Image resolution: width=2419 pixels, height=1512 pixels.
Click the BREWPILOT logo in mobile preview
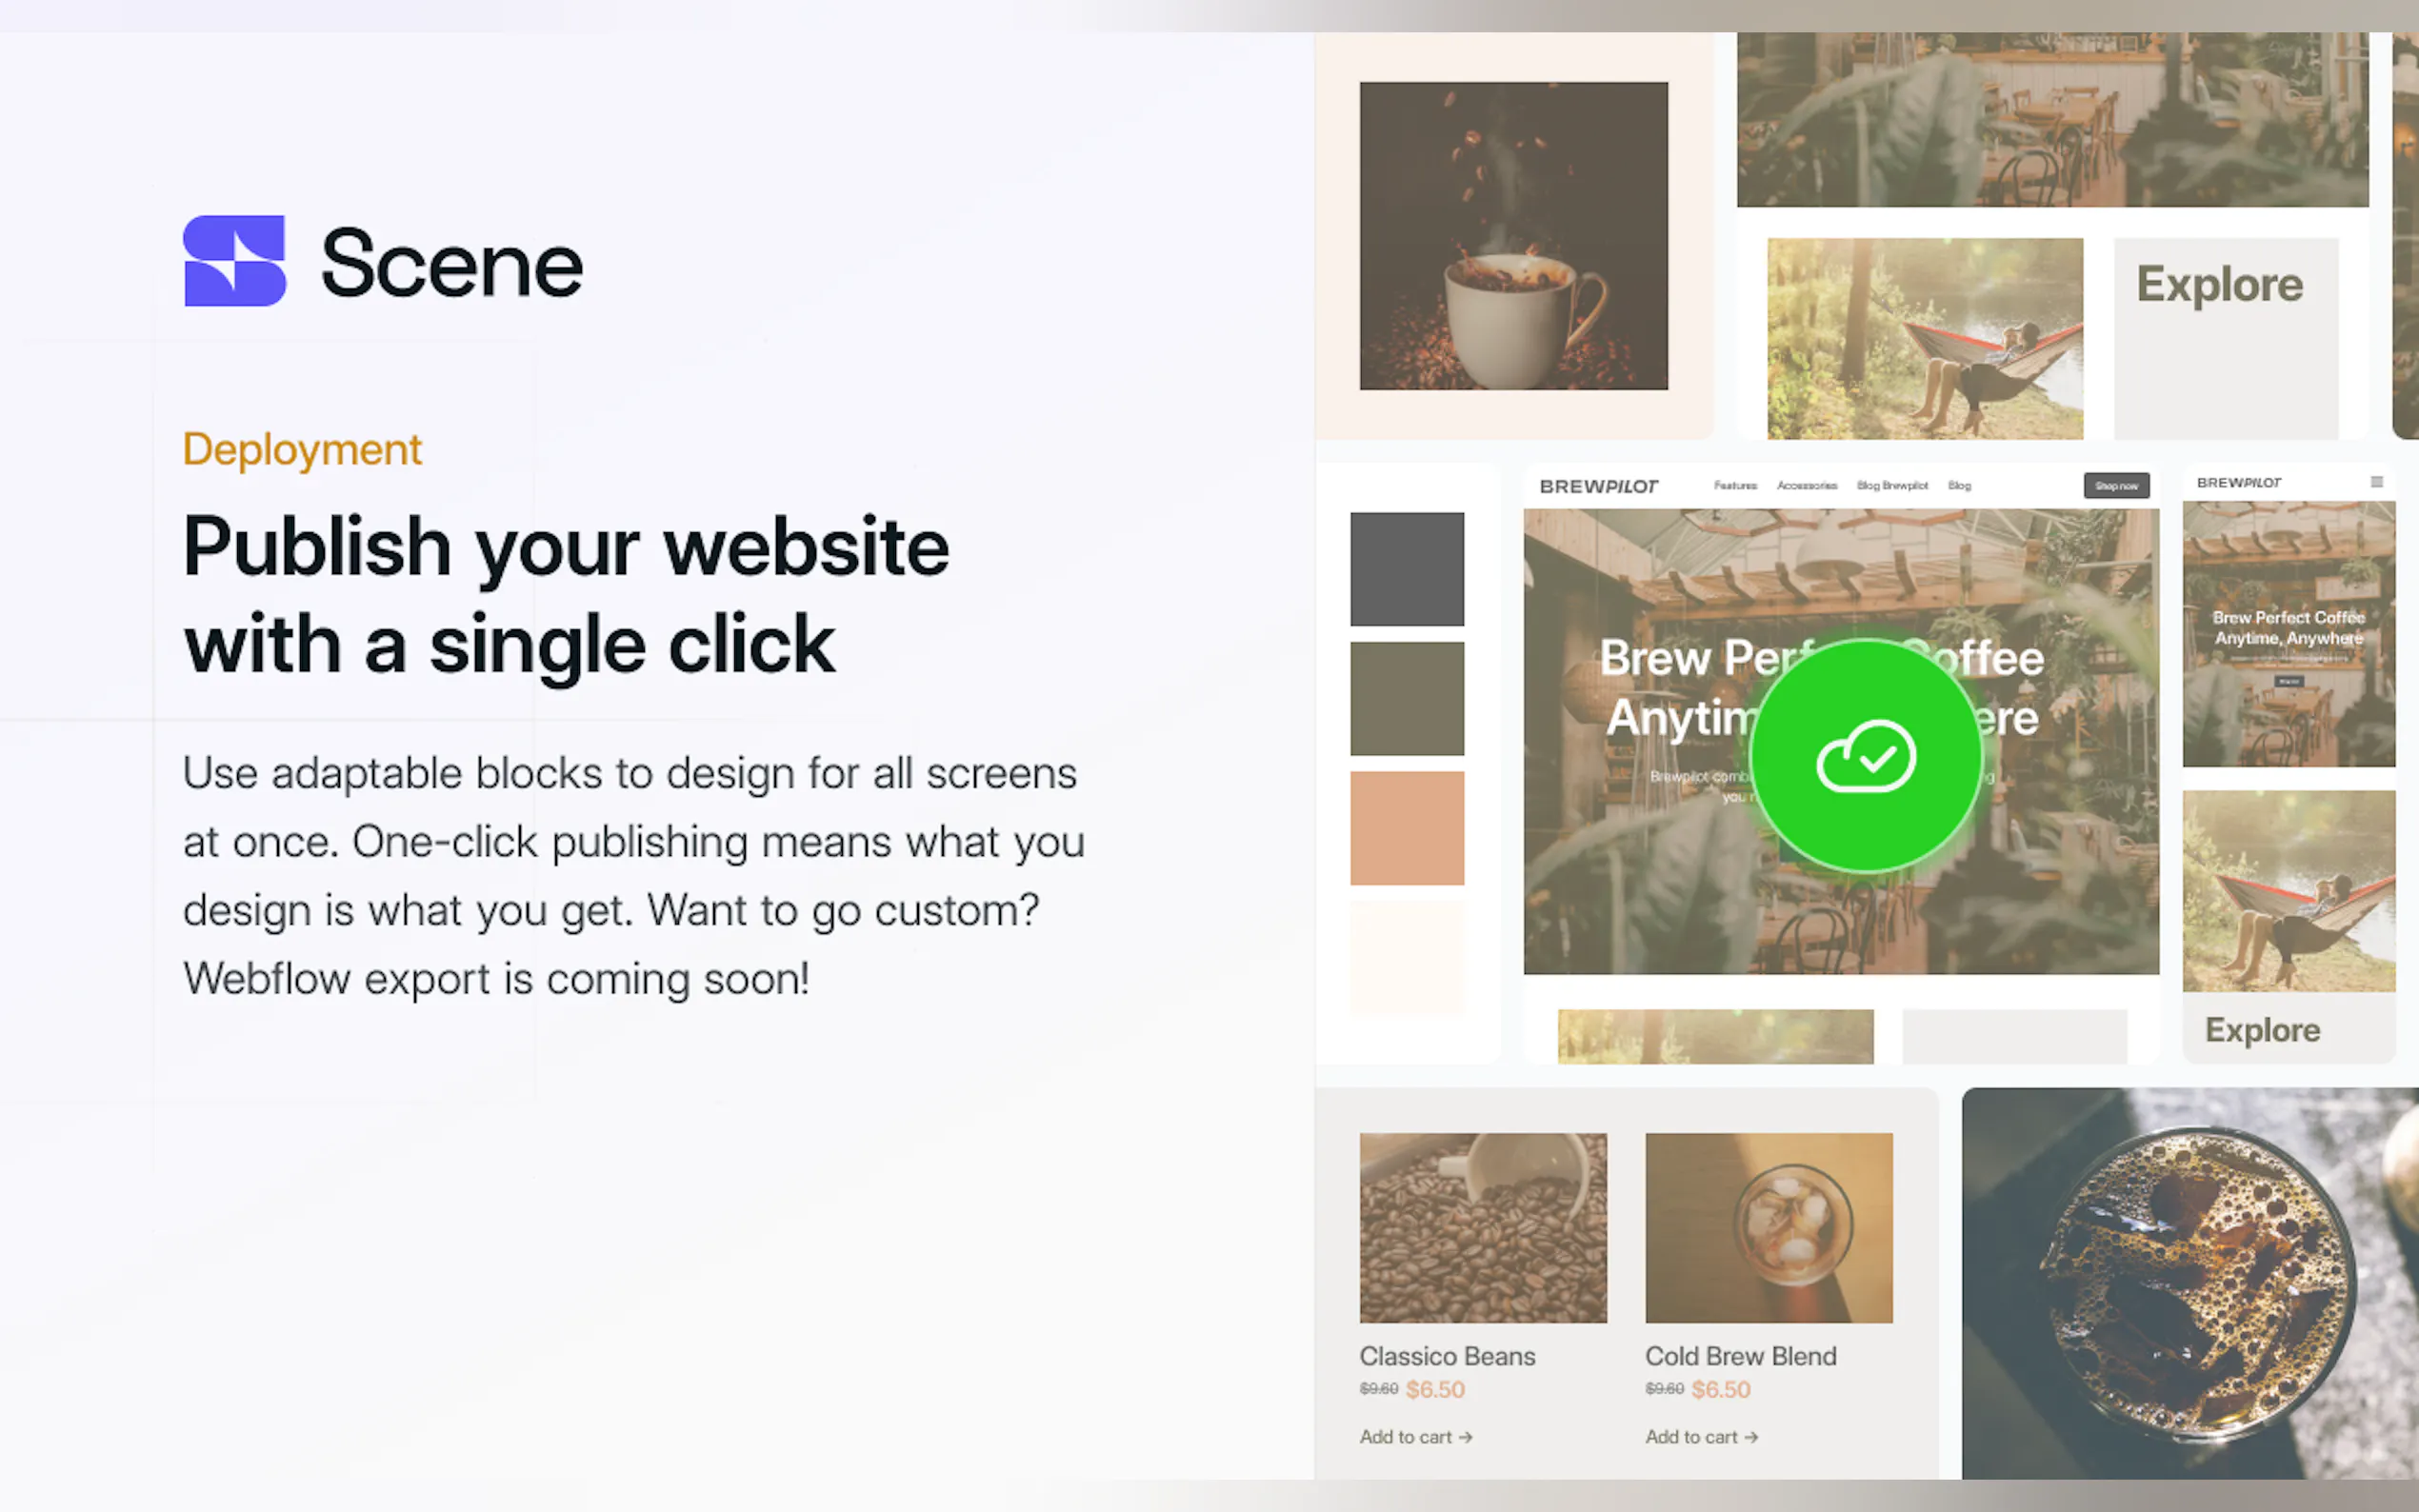(2238, 482)
